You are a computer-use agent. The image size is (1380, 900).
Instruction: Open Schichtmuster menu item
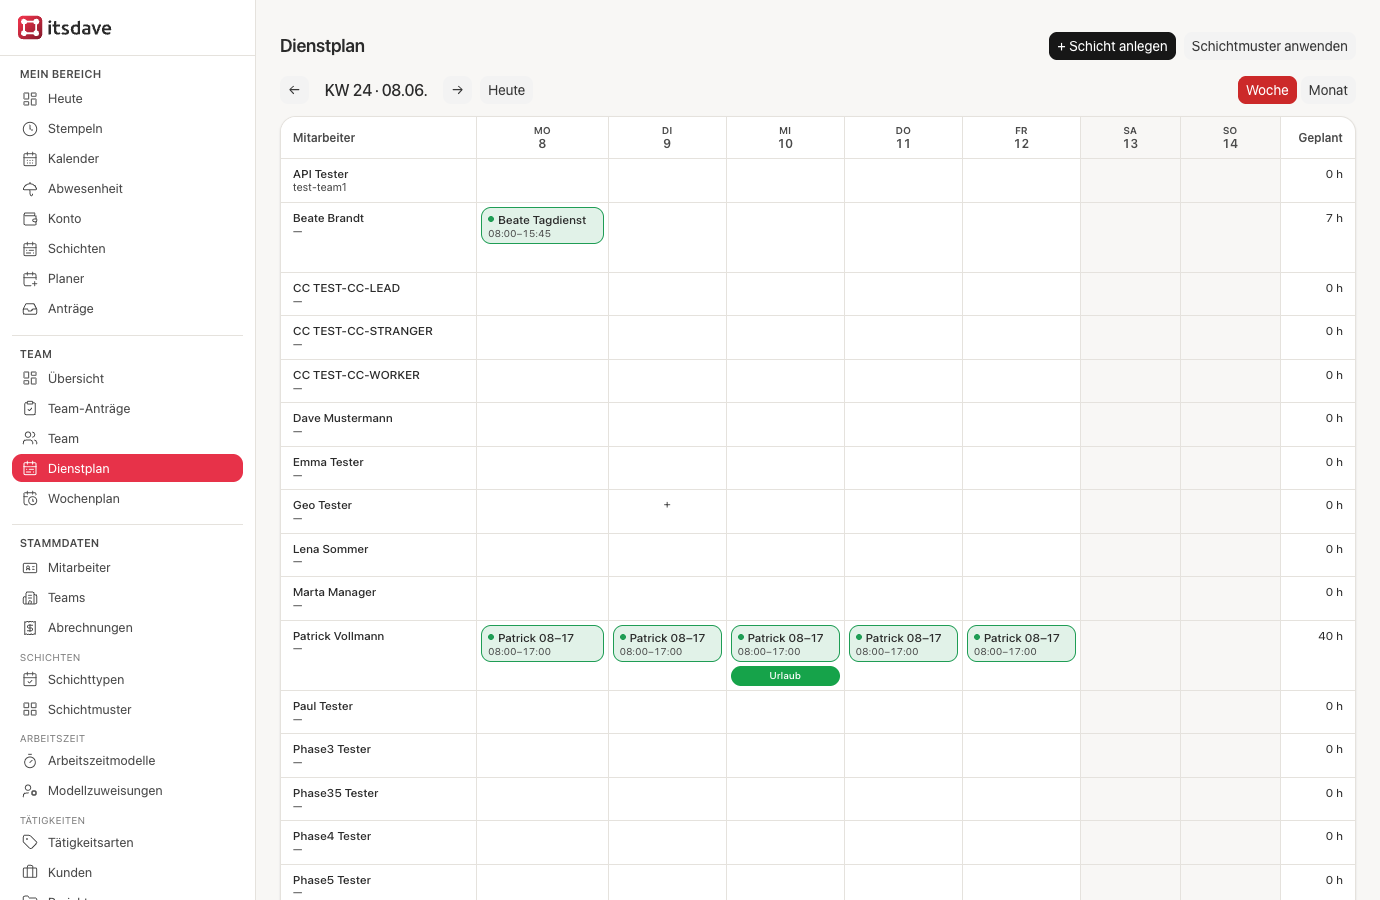coord(127,710)
